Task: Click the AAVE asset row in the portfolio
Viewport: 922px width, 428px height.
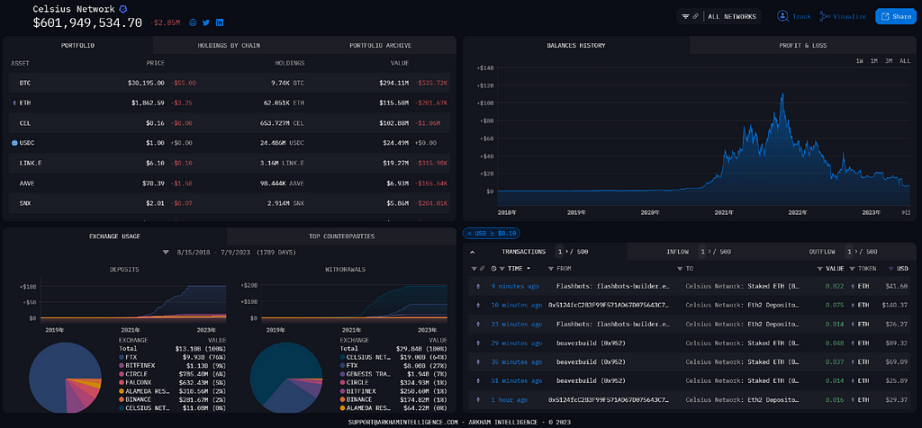Action: (230, 183)
